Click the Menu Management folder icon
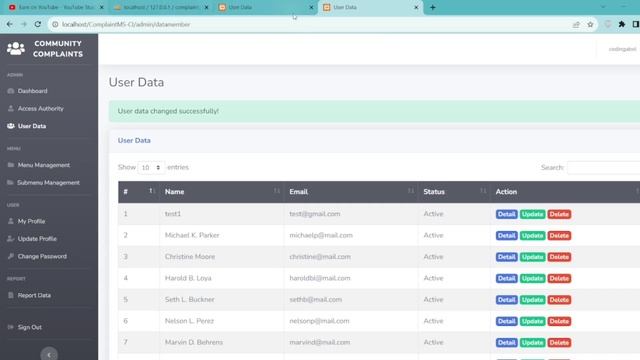This screenshot has width=640, height=360. (11, 165)
